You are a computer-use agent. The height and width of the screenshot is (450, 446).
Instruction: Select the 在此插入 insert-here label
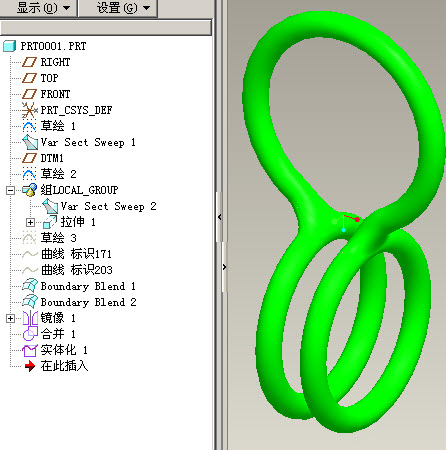(x=64, y=366)
